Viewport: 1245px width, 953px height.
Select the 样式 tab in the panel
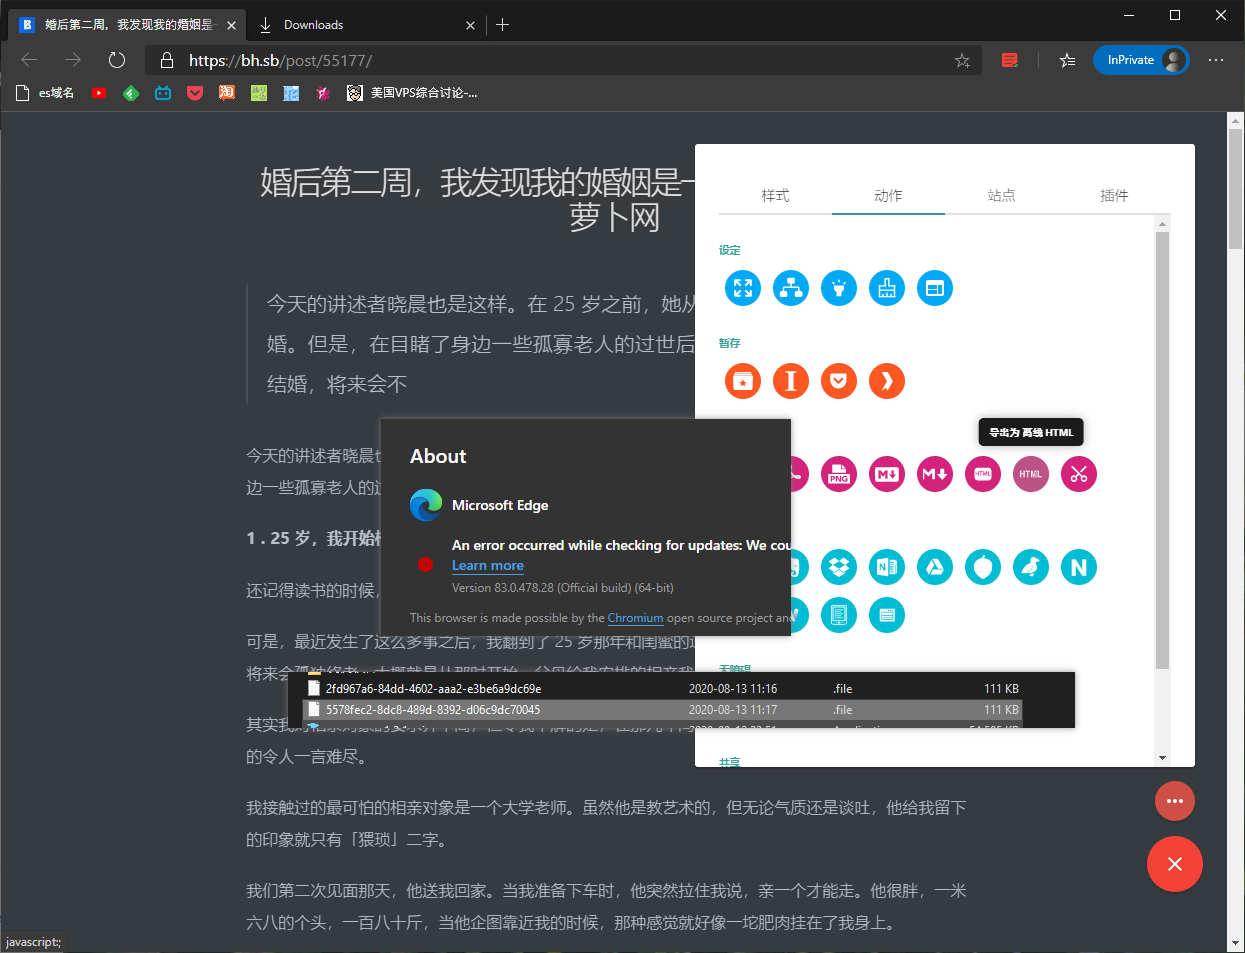(775, 195)
